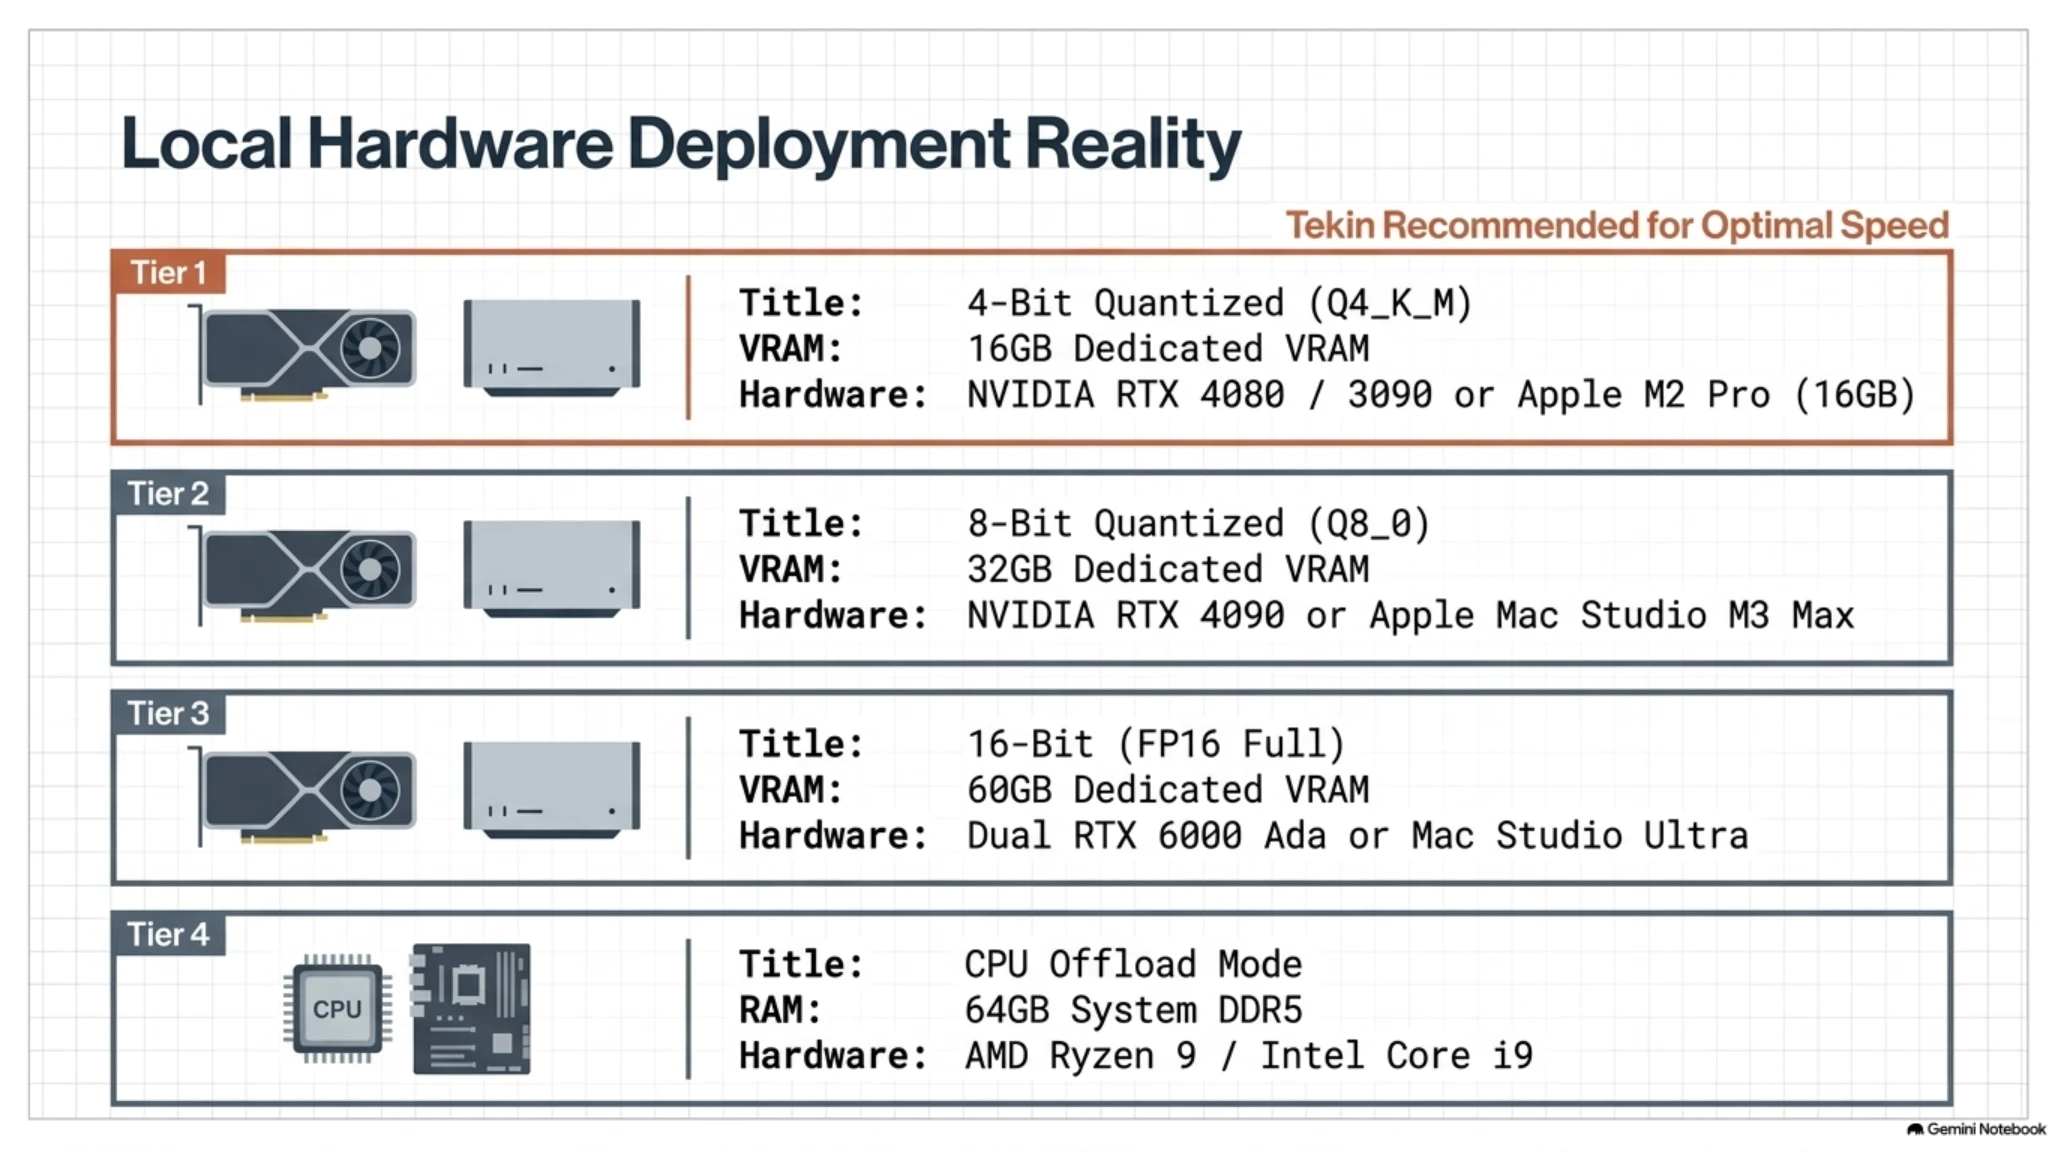Pick the Mac Studio icon in Tier 3

pos(552,789)
